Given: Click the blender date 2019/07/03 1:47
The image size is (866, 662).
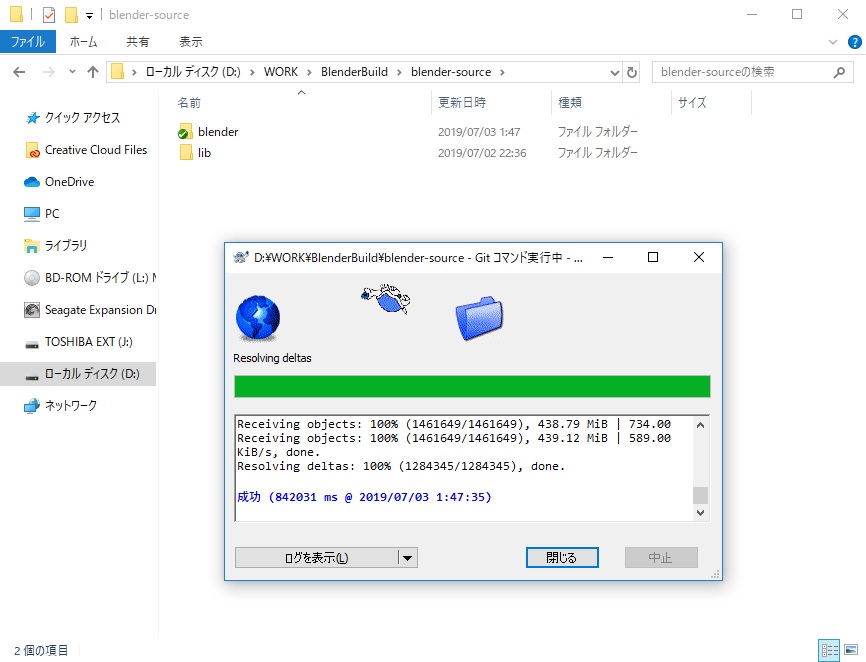Looking at the screenshot, I should pyautogui.click(x=479, y=132).
